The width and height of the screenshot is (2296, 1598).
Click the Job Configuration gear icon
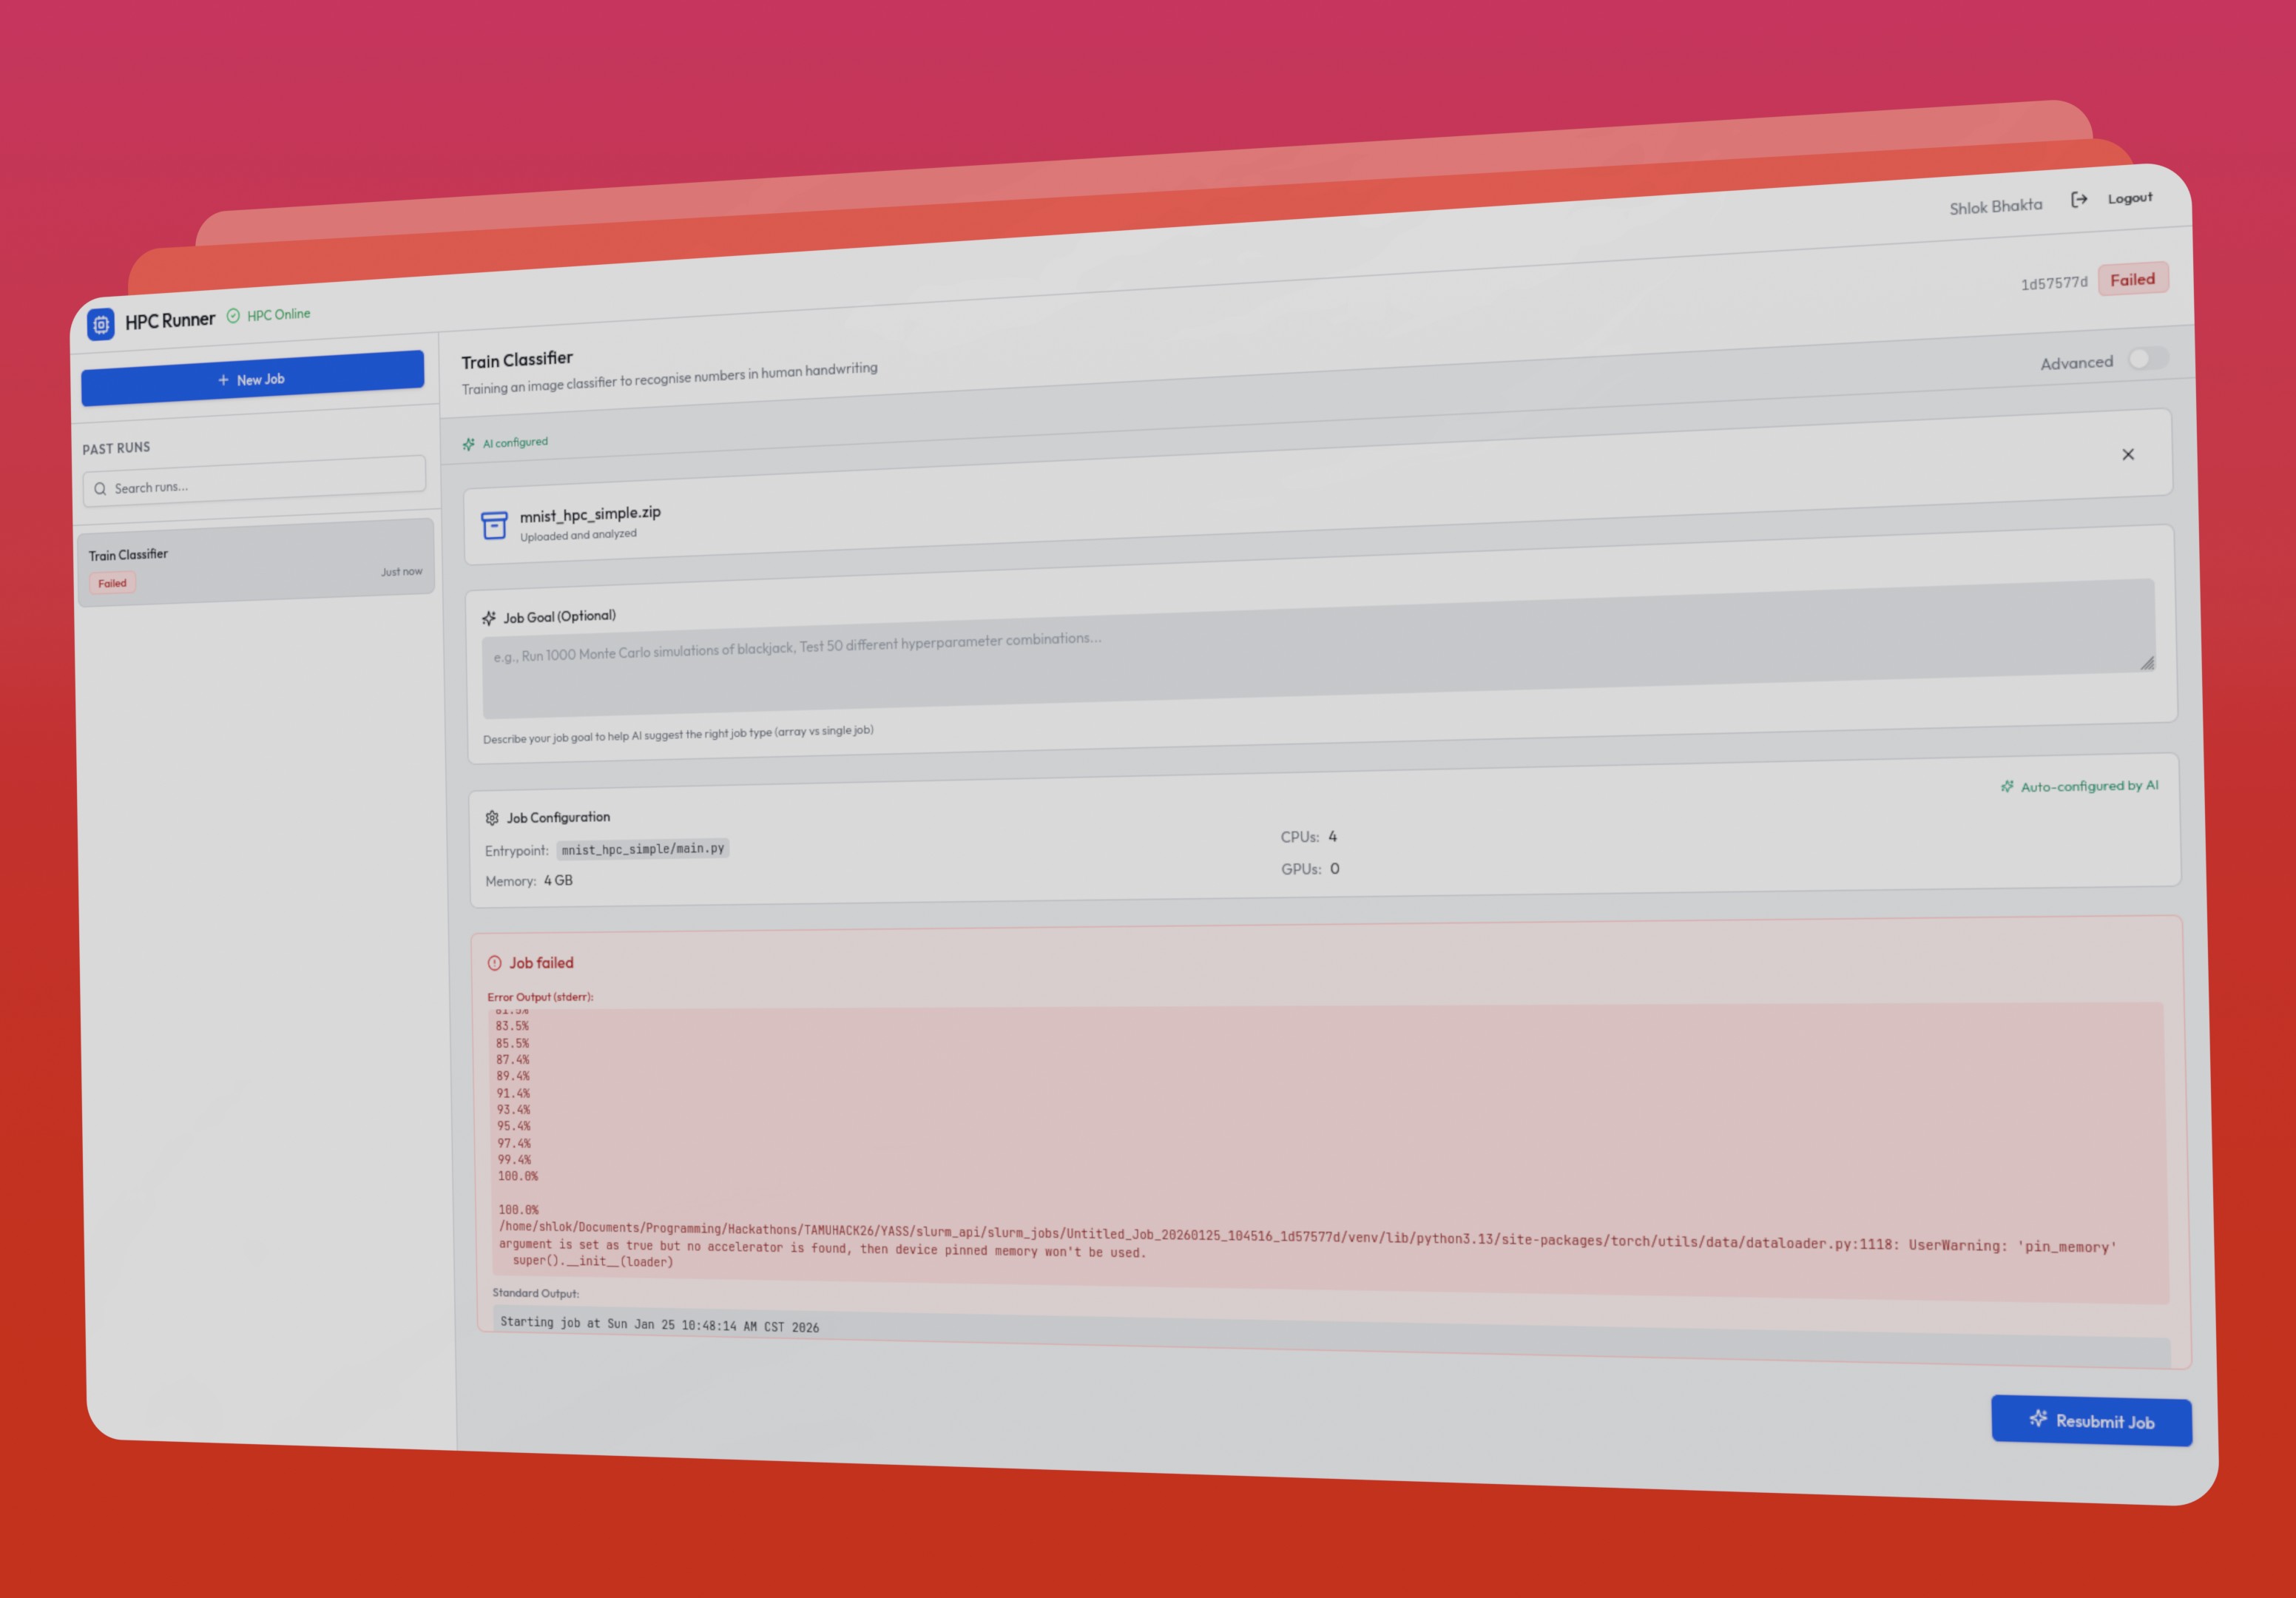click(x=492, y=818)
